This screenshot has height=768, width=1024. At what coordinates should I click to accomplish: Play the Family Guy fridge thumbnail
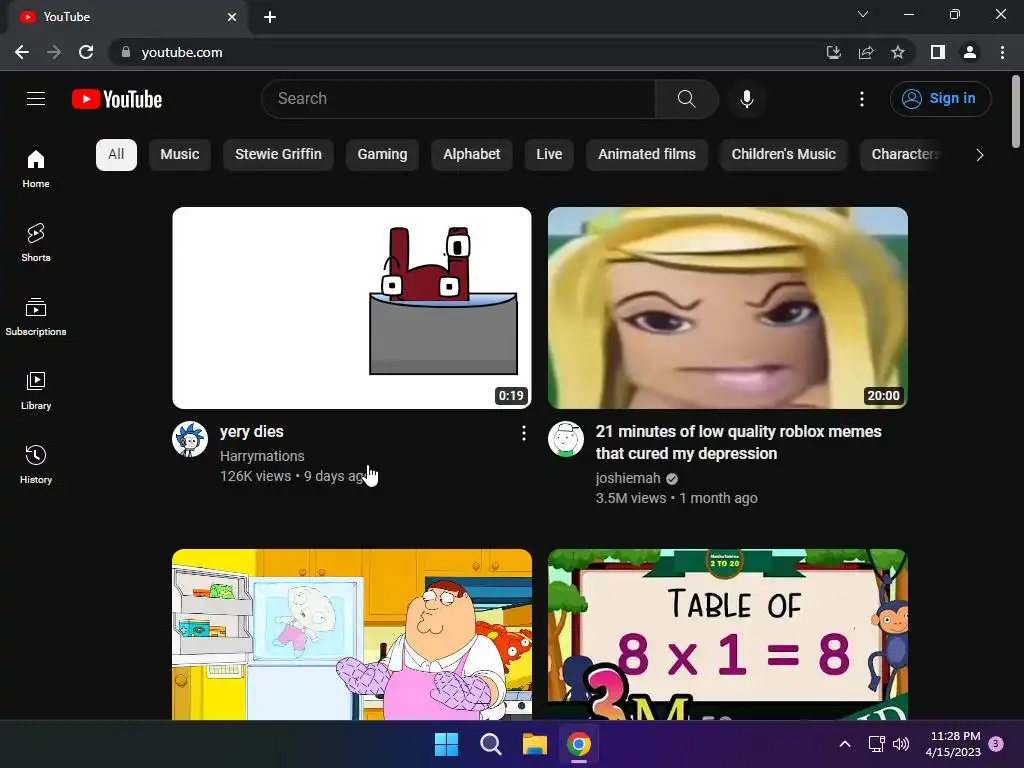click(352, 634)
